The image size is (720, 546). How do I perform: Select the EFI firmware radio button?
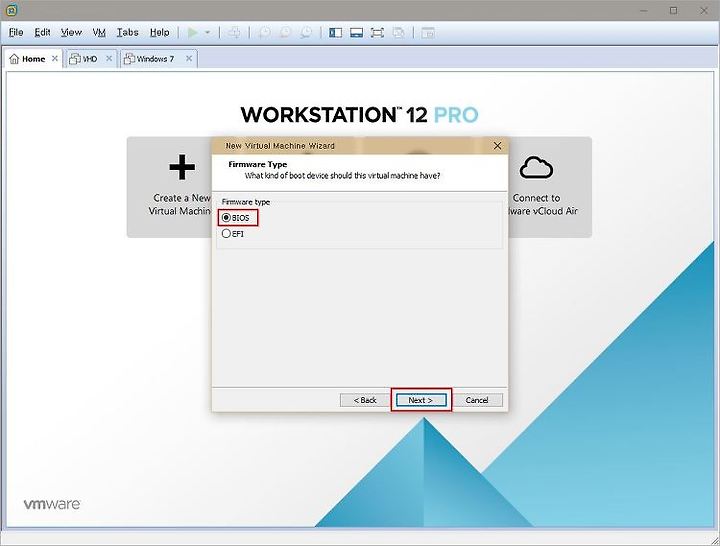coord(226,233)
